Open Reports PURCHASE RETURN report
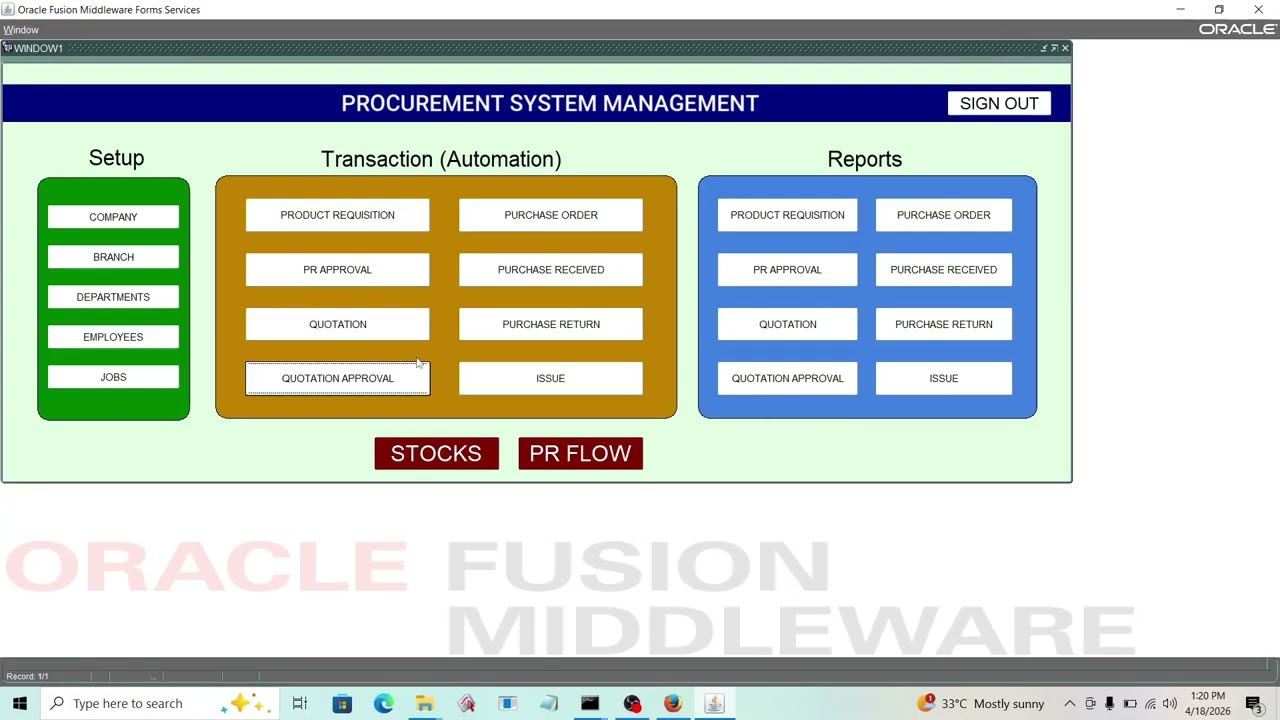This screenshot has height=720, width=1280. coord(944,324)
